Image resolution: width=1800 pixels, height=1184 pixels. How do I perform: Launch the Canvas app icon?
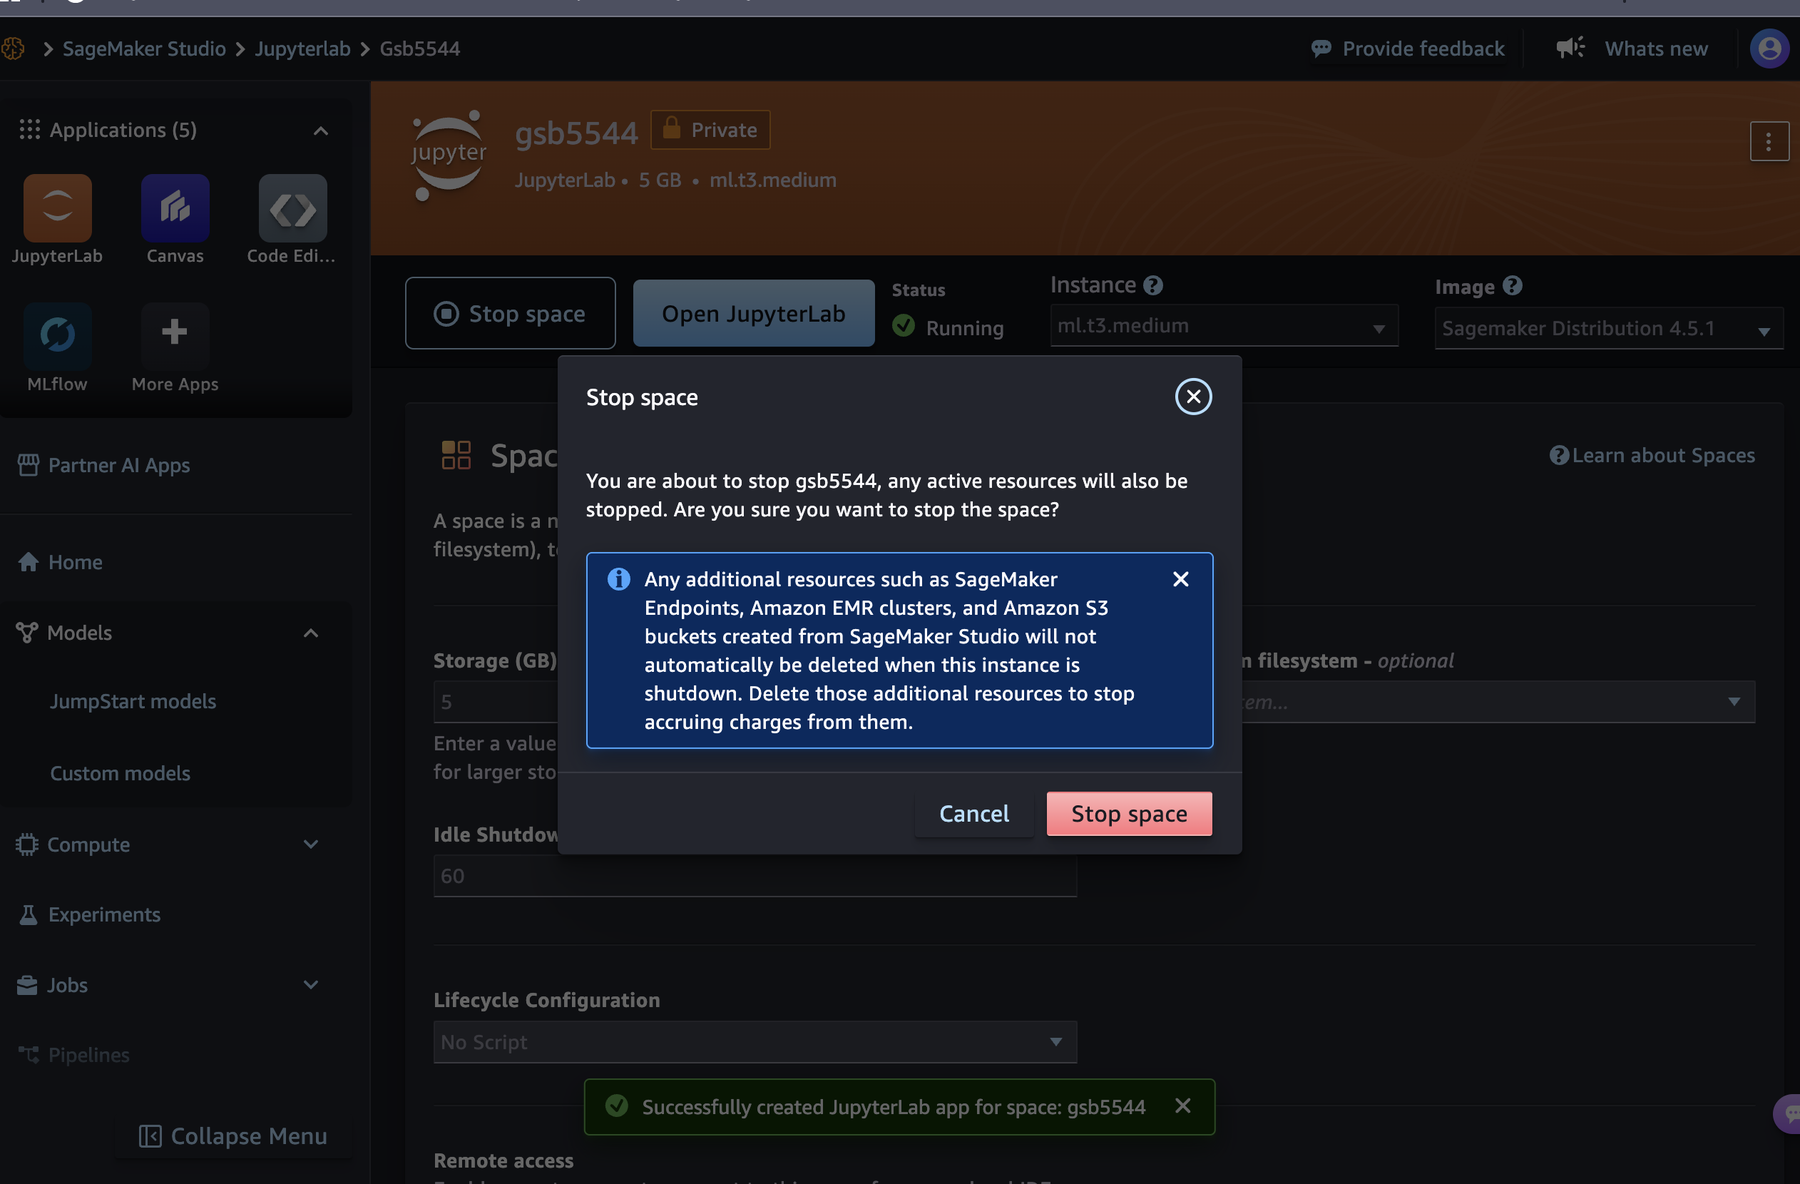coord(175,208)
